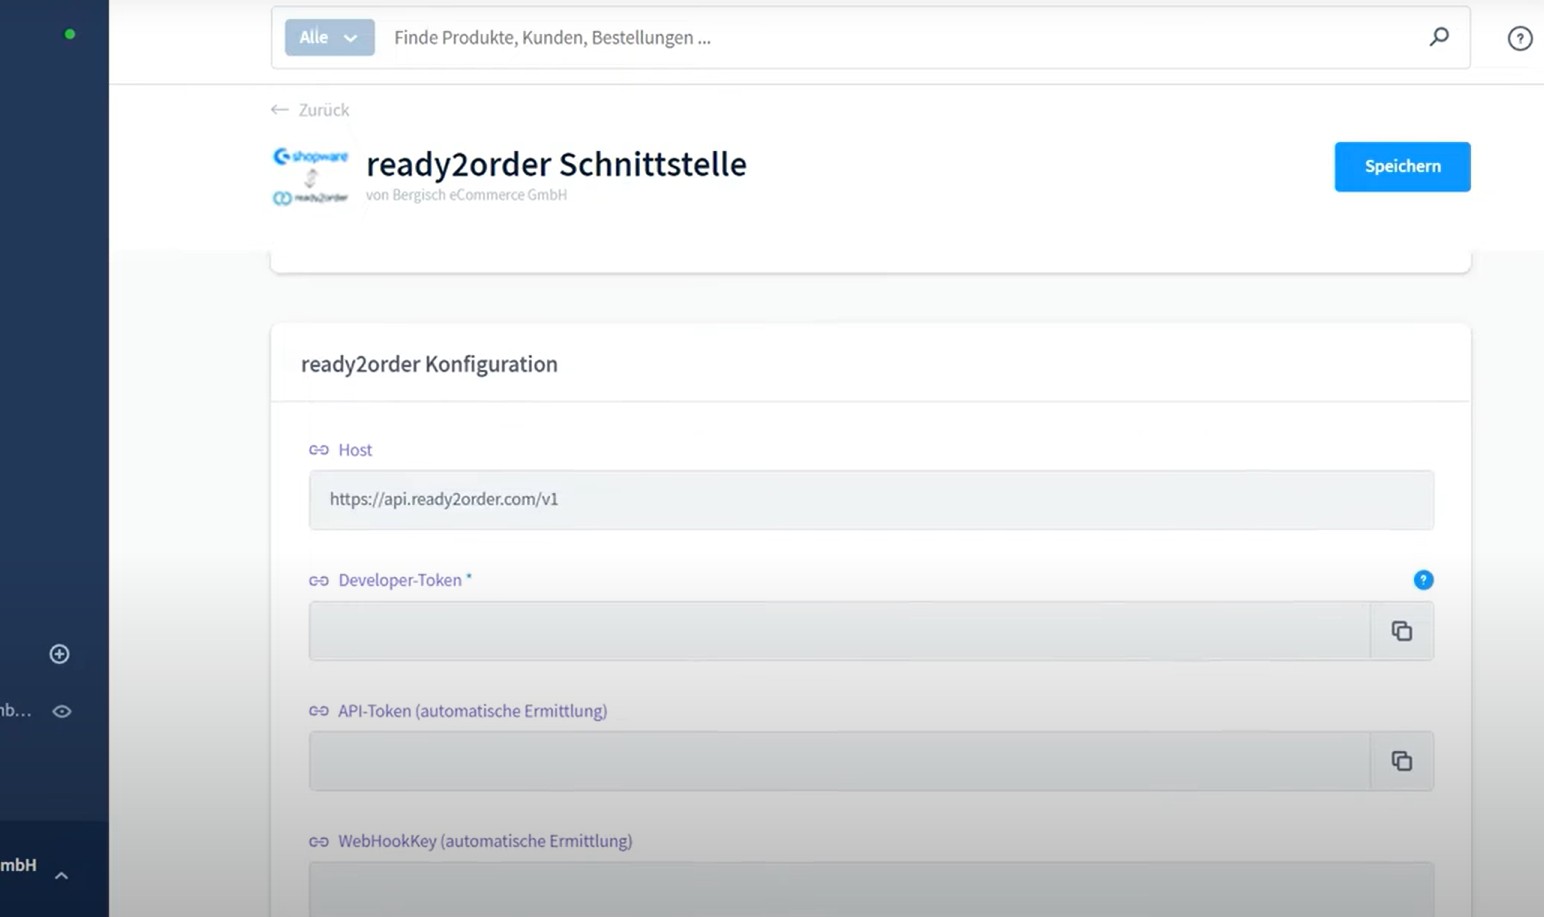Image resolution: width=1544 pixels, height=917 pixels.
Task: Go back via Zurück link
Action: pos(310,110)
